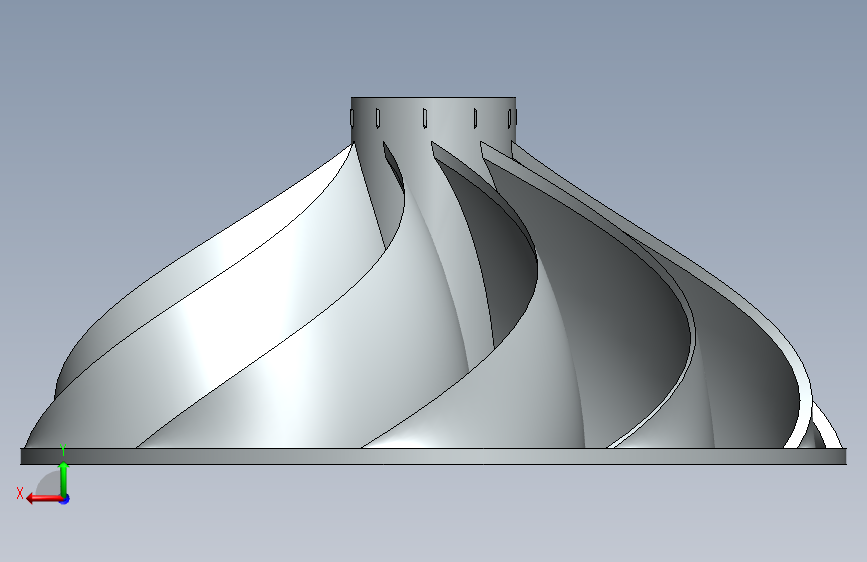Click the red X axis arrow of the triad
867x562 pixels.
click(43, 499)
